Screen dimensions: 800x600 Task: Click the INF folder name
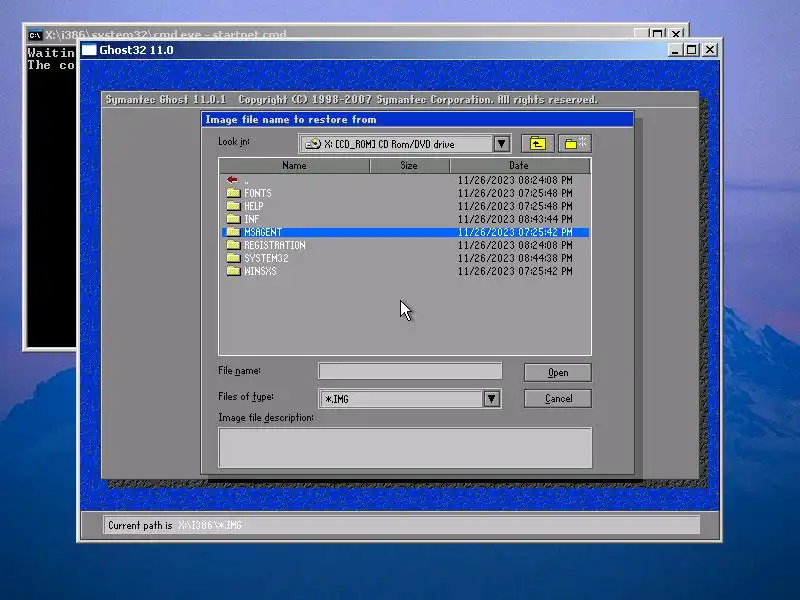[x=252, y=219]
